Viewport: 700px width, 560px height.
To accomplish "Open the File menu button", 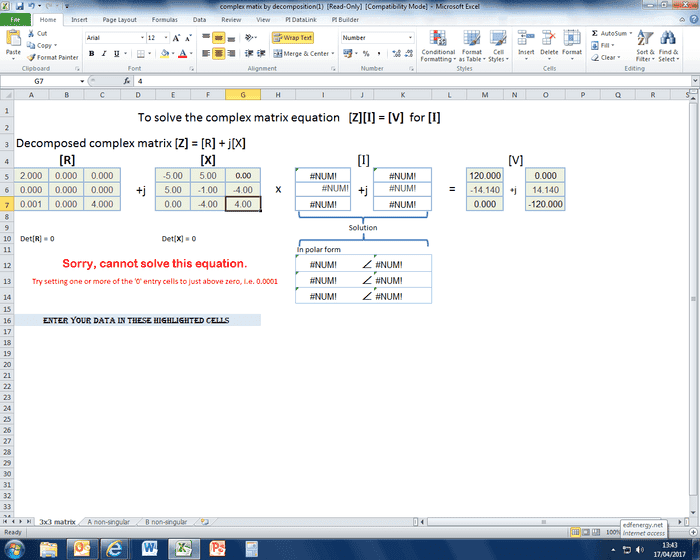I will click(x=16, y=19).
